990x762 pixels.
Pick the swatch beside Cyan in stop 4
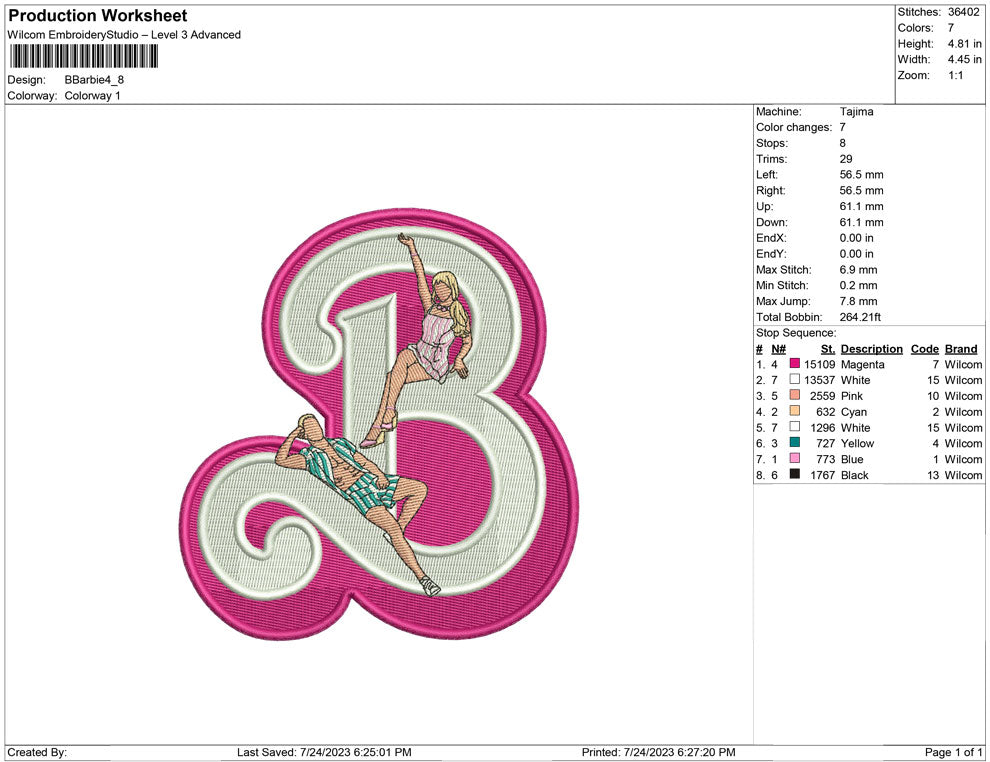tap(795, 412)
